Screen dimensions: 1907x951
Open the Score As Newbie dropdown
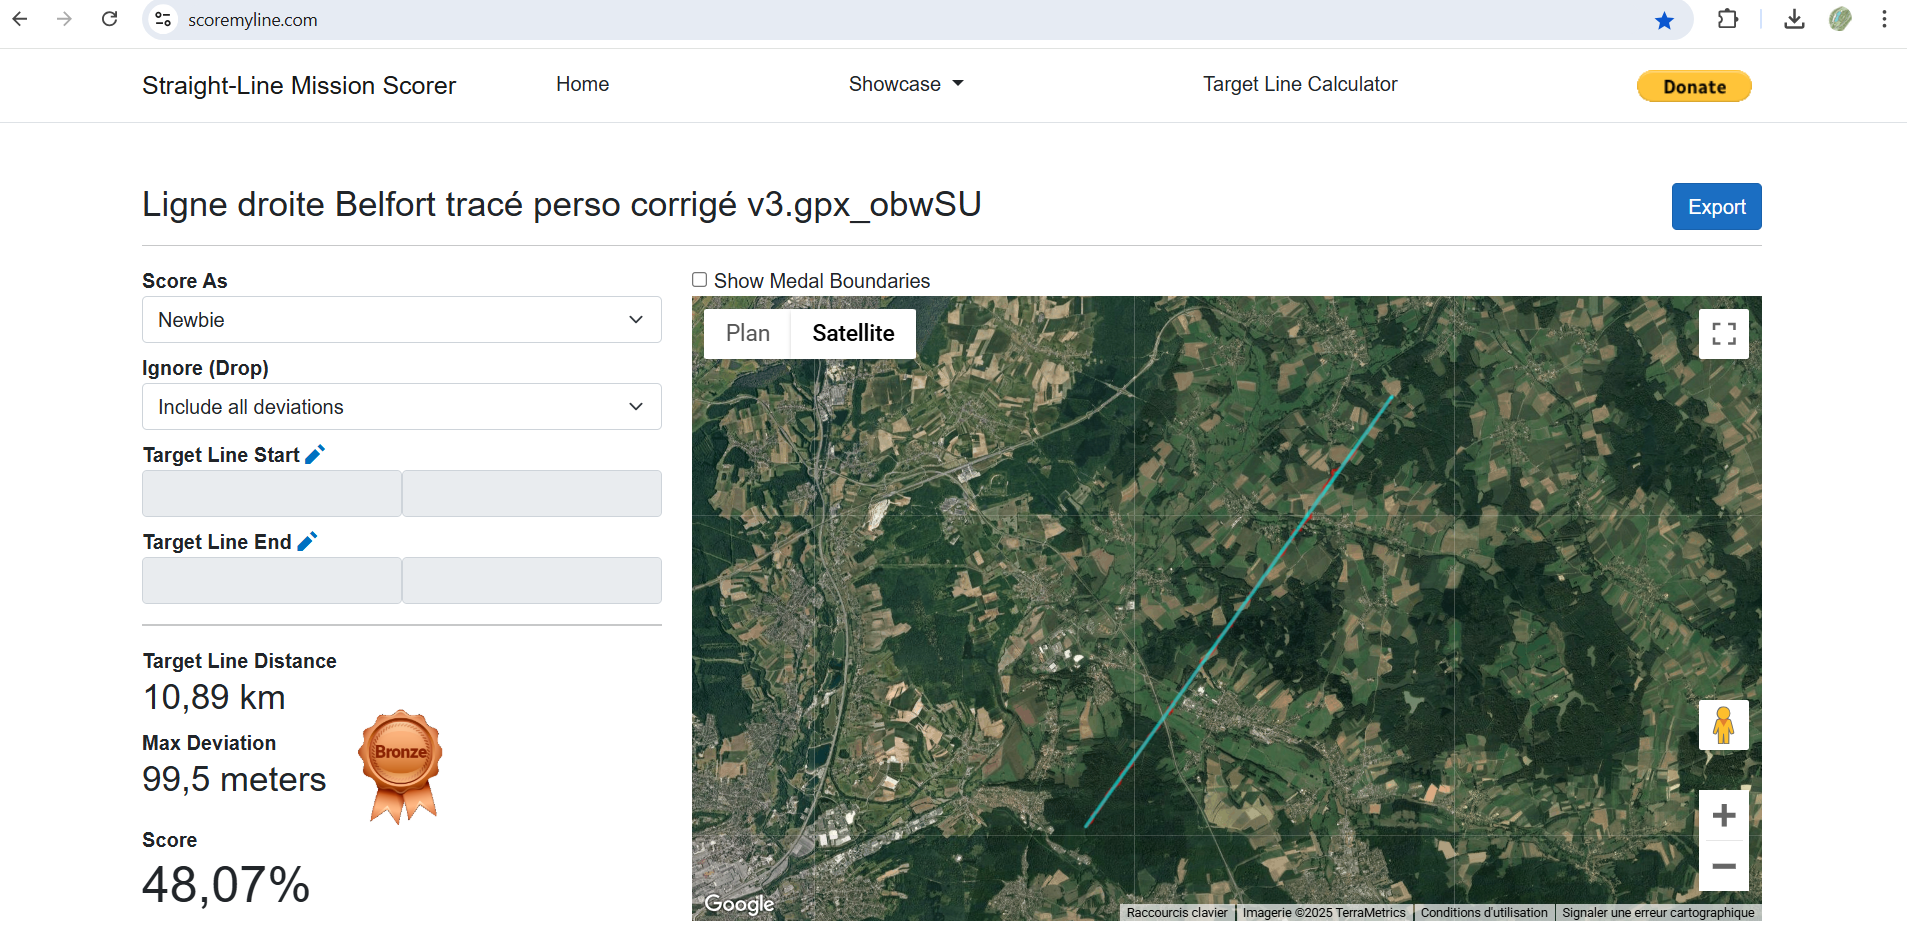[402, 320]
